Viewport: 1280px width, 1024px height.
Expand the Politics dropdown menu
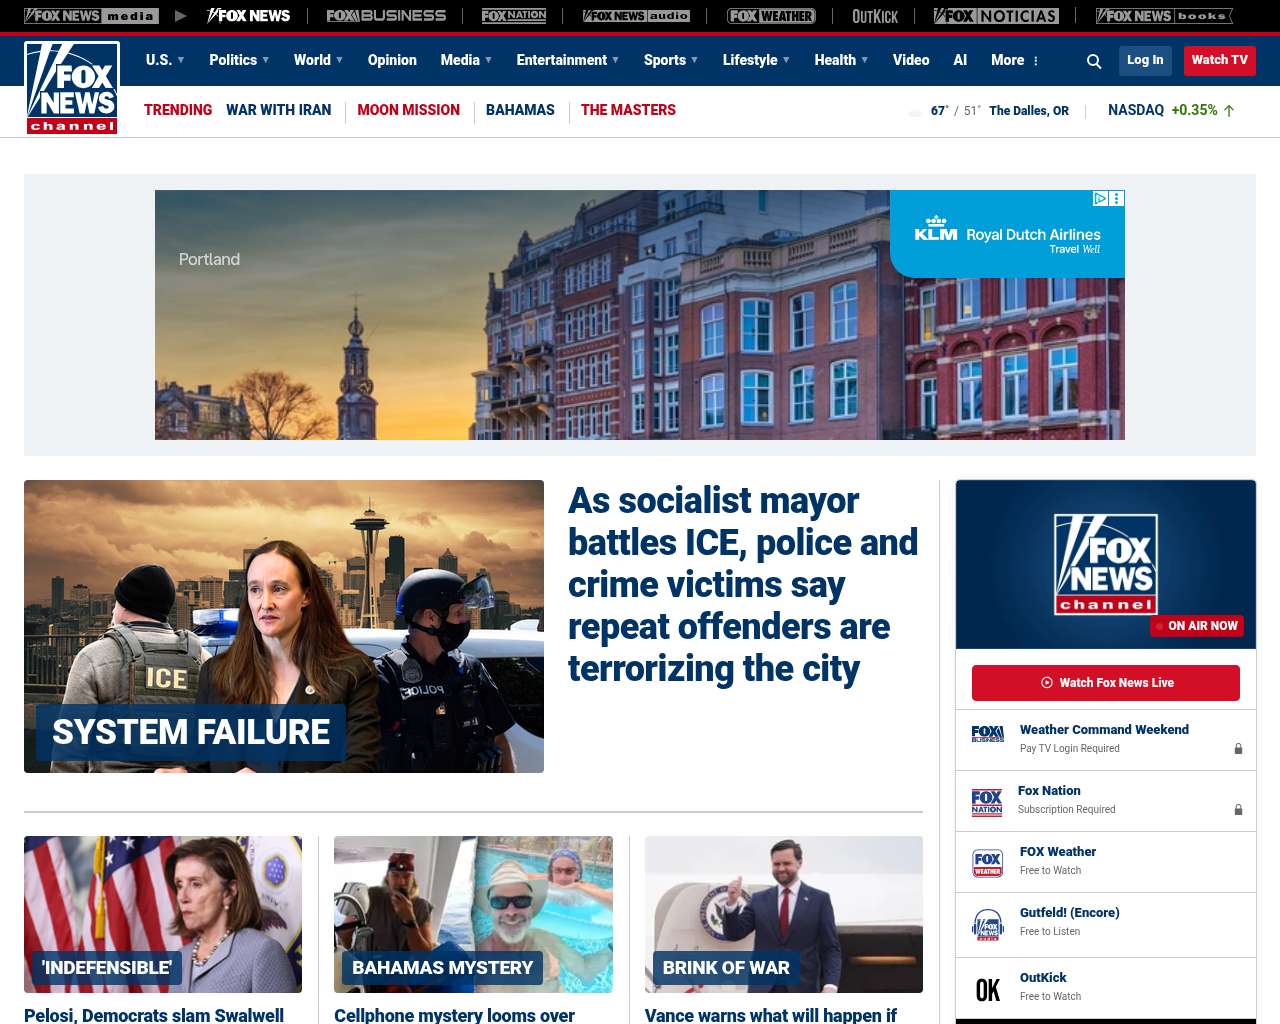[x=239, y=60]
